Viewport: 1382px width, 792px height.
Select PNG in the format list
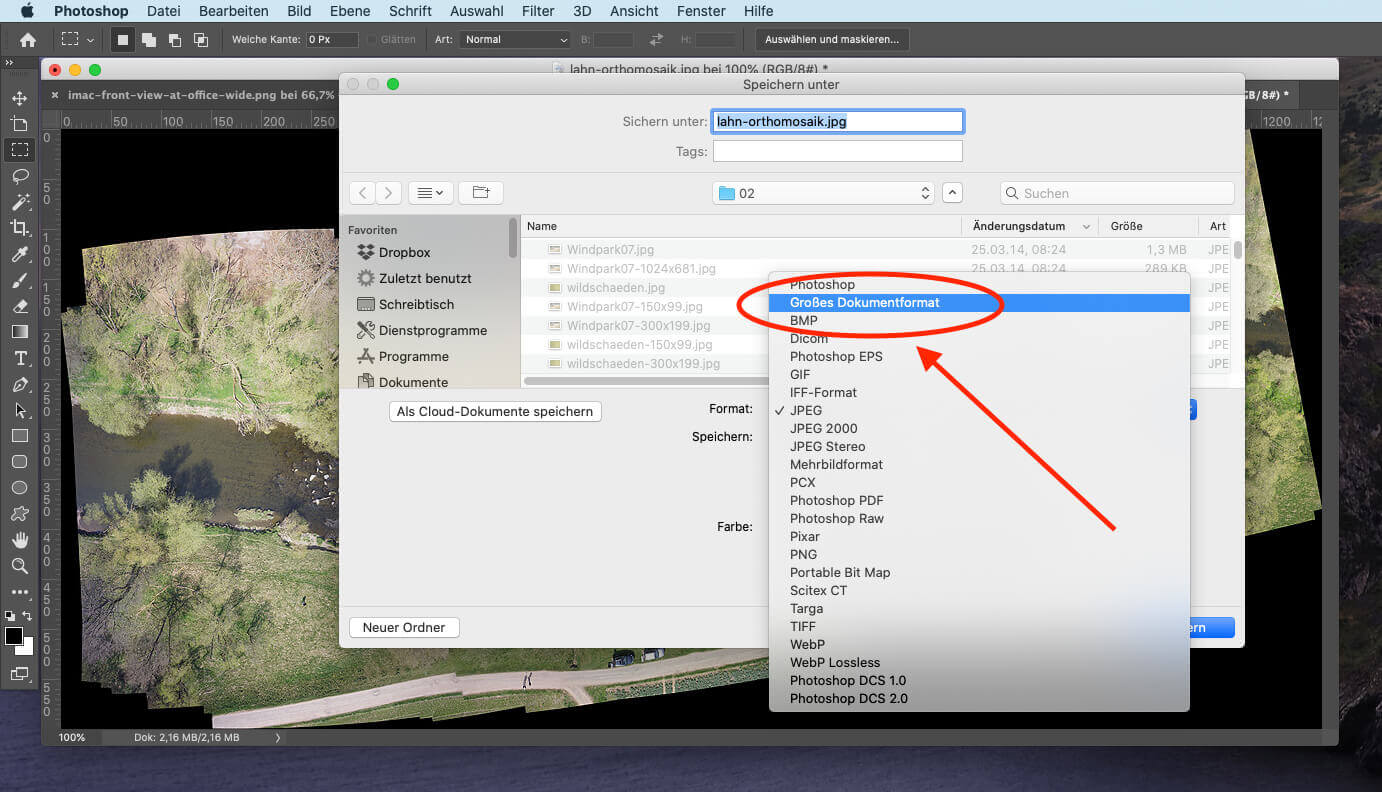[803, 555]
